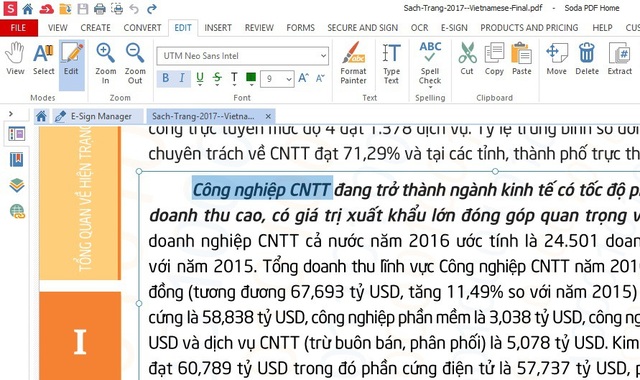Expand the side panel chevron
Viewport: 640px width, 380px height.
pyautogui.click(x=11, y=114)
